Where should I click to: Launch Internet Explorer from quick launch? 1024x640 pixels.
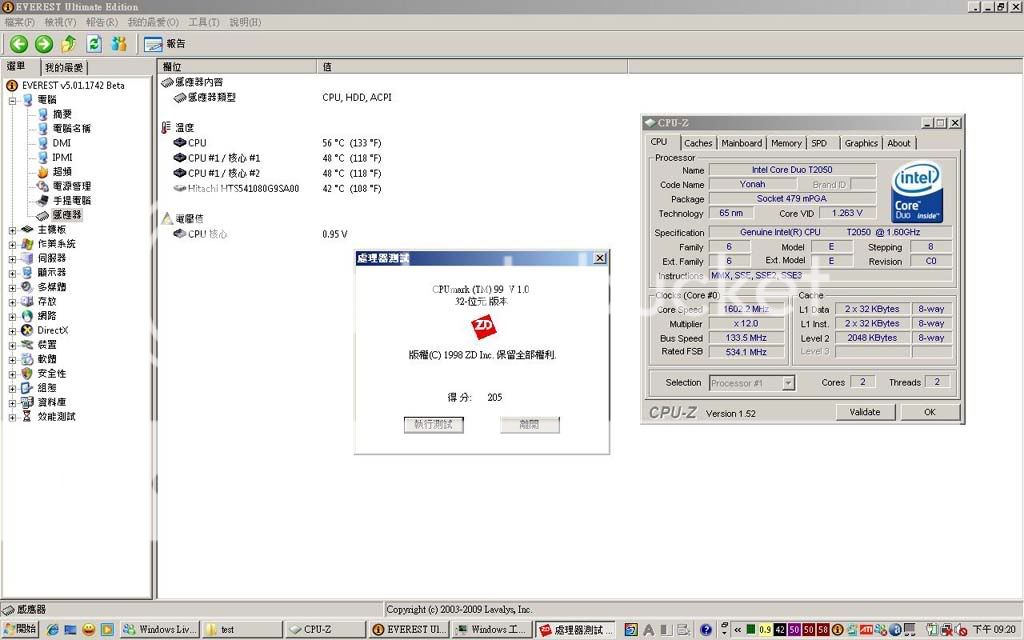pos(52,630)
